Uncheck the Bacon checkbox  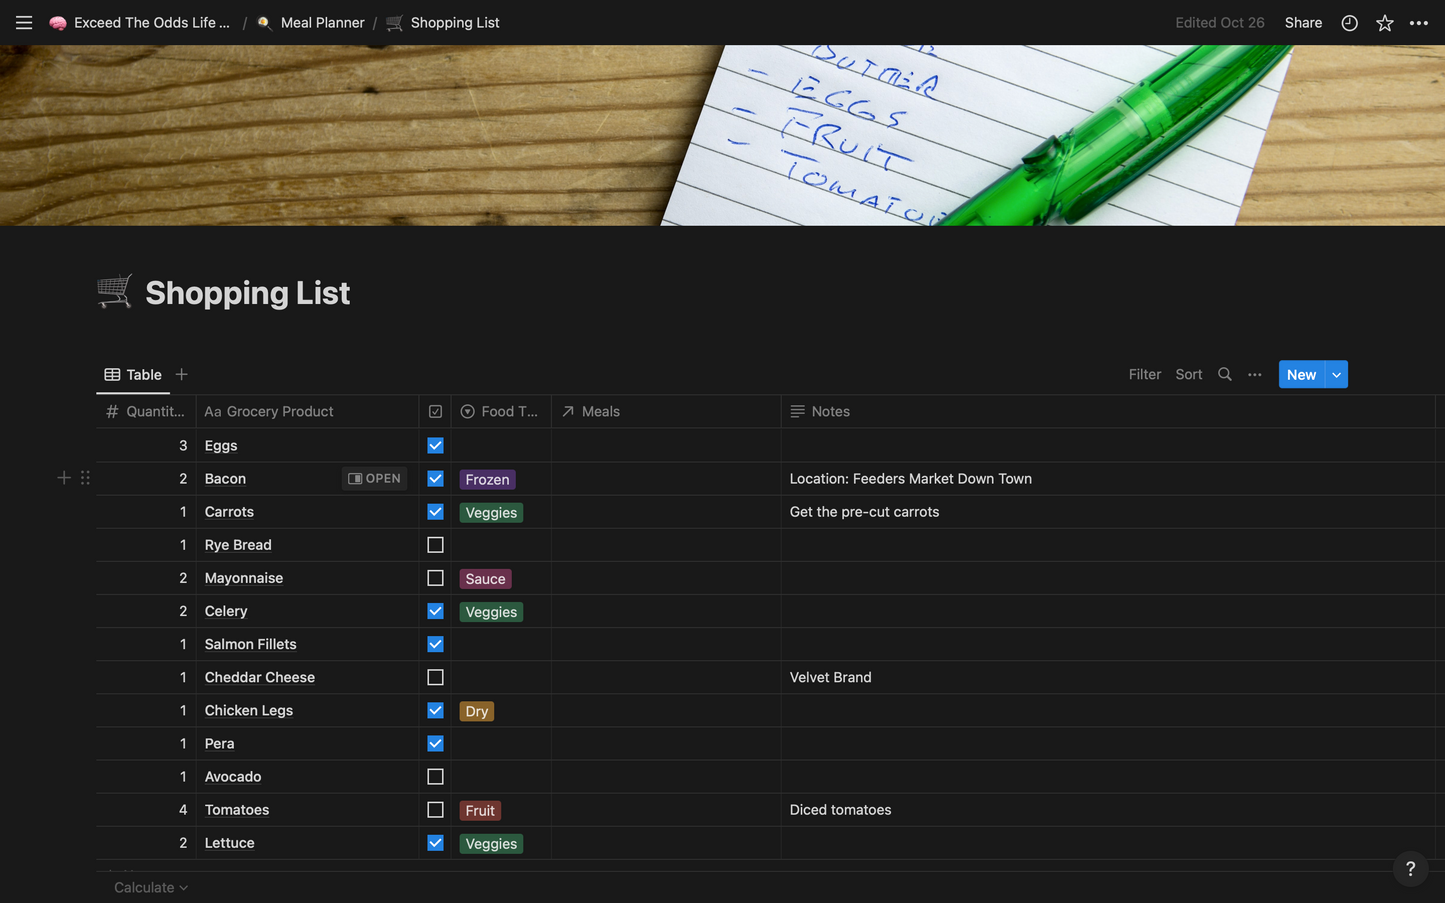pos(435,478)
